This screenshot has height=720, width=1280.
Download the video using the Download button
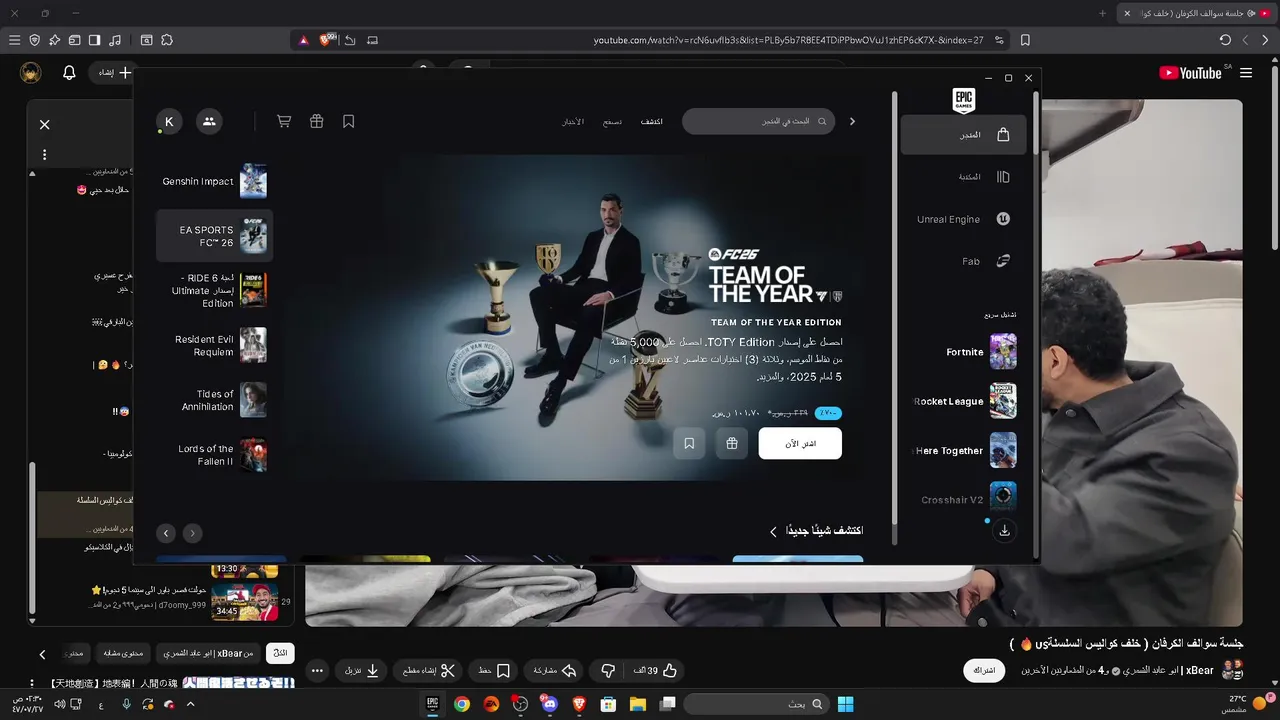(x=363, y=670)
